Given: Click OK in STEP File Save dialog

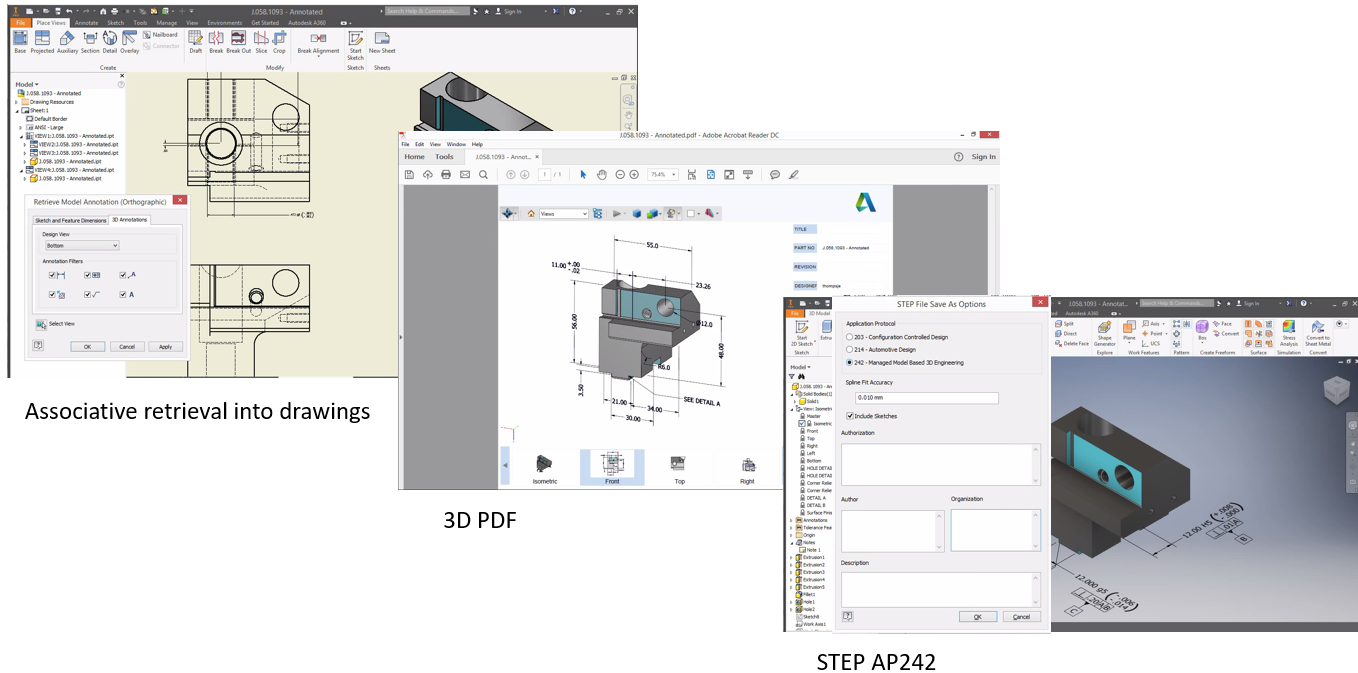Looking at the screenshot, I should [x=977, y=617].
